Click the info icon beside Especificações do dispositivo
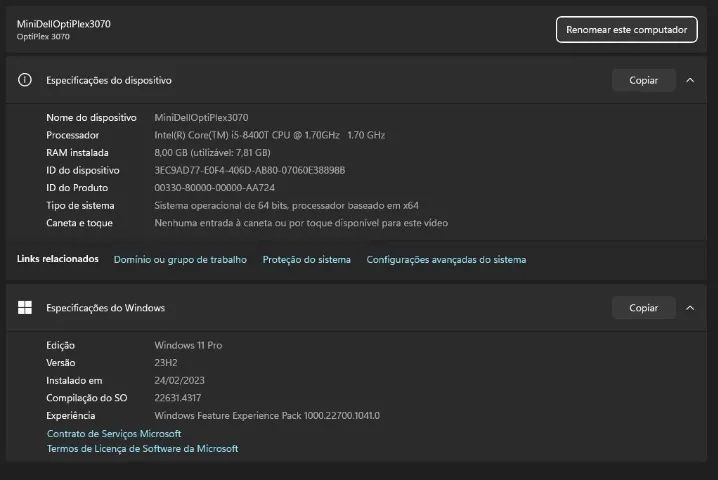 click(25, 80)
